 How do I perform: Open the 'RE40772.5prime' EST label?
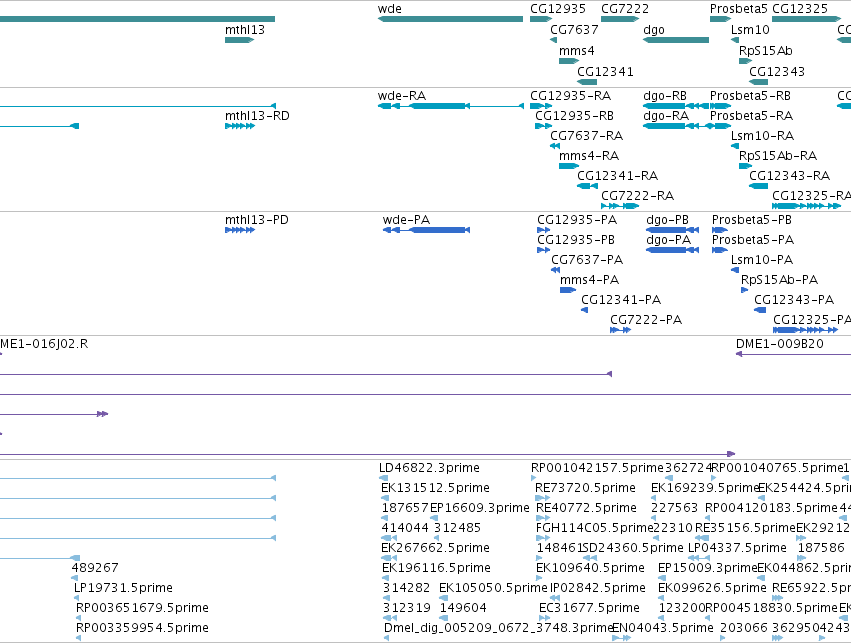pyautogui.click(x=586, y=508)
